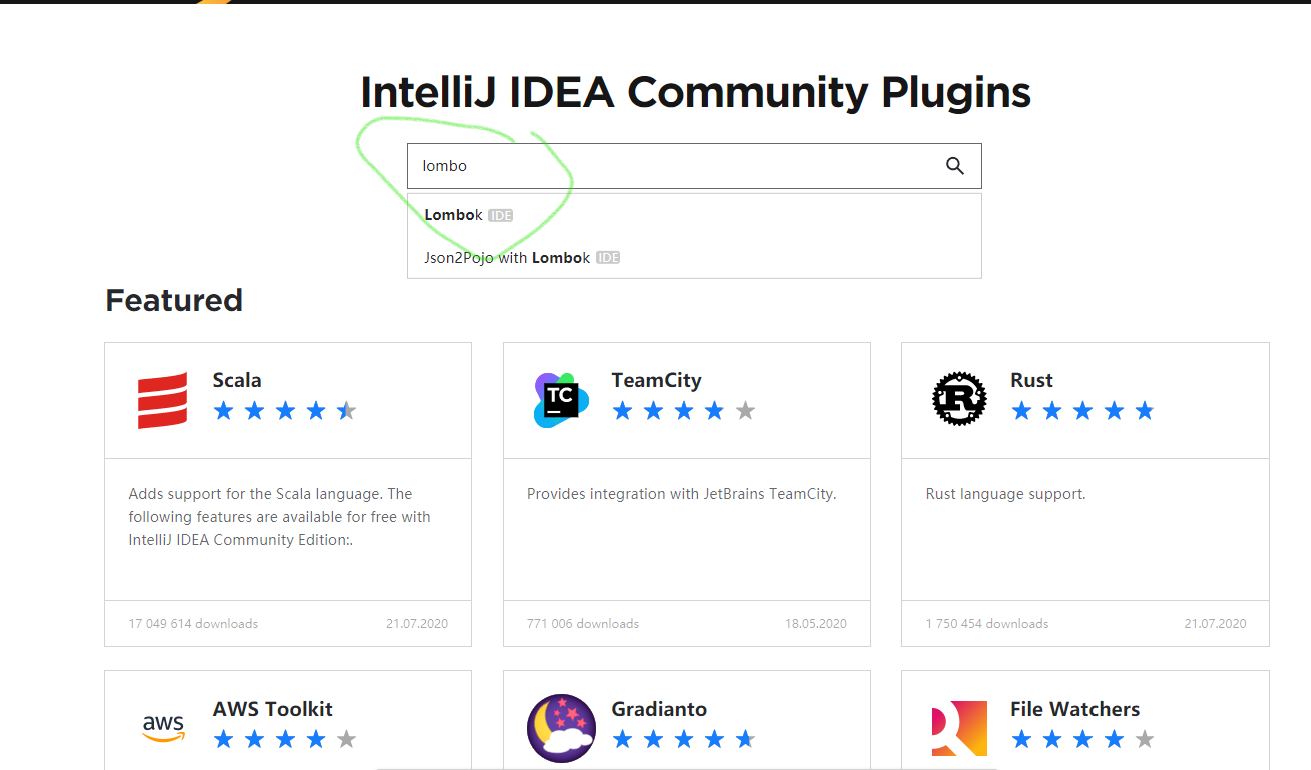Open the Rust plugin page
Image resolution: width=1311 pixels, height=770 pixels.
1031,380
